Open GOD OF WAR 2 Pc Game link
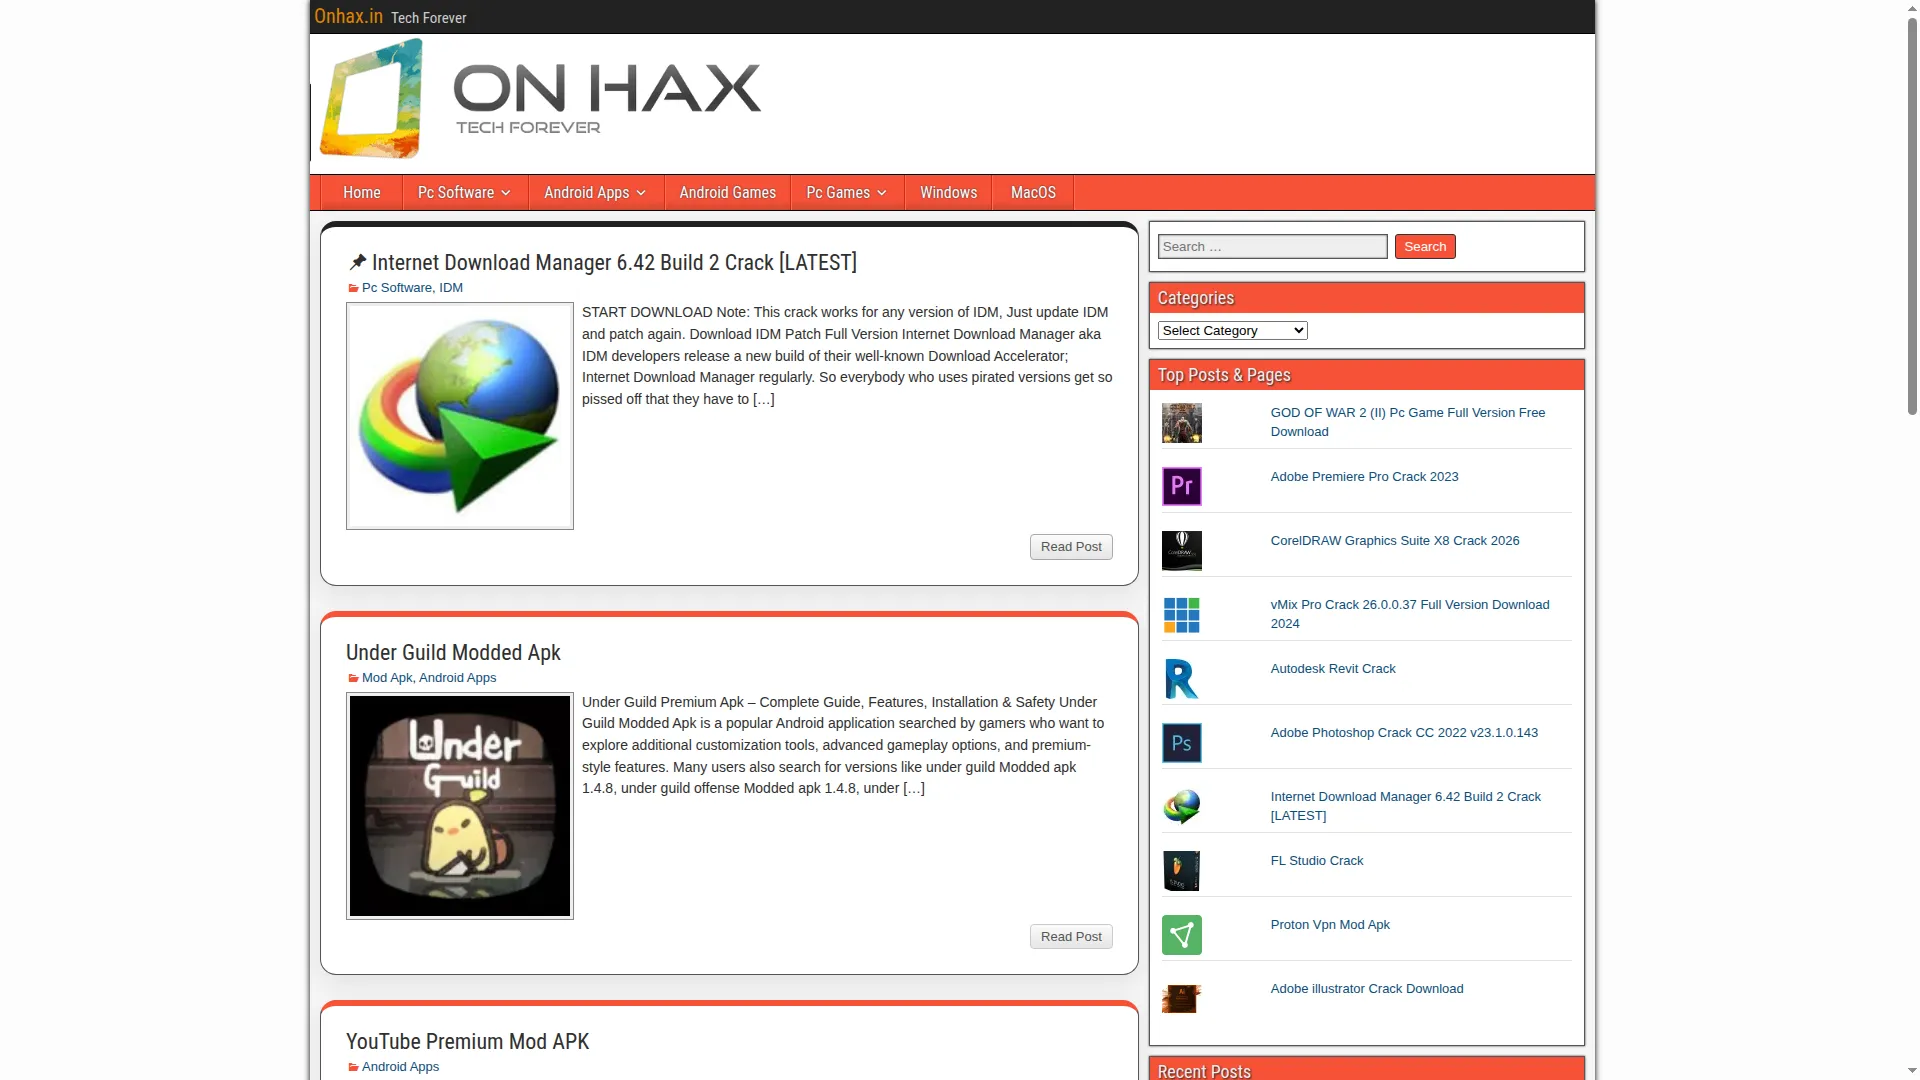 click(1407, 422)
